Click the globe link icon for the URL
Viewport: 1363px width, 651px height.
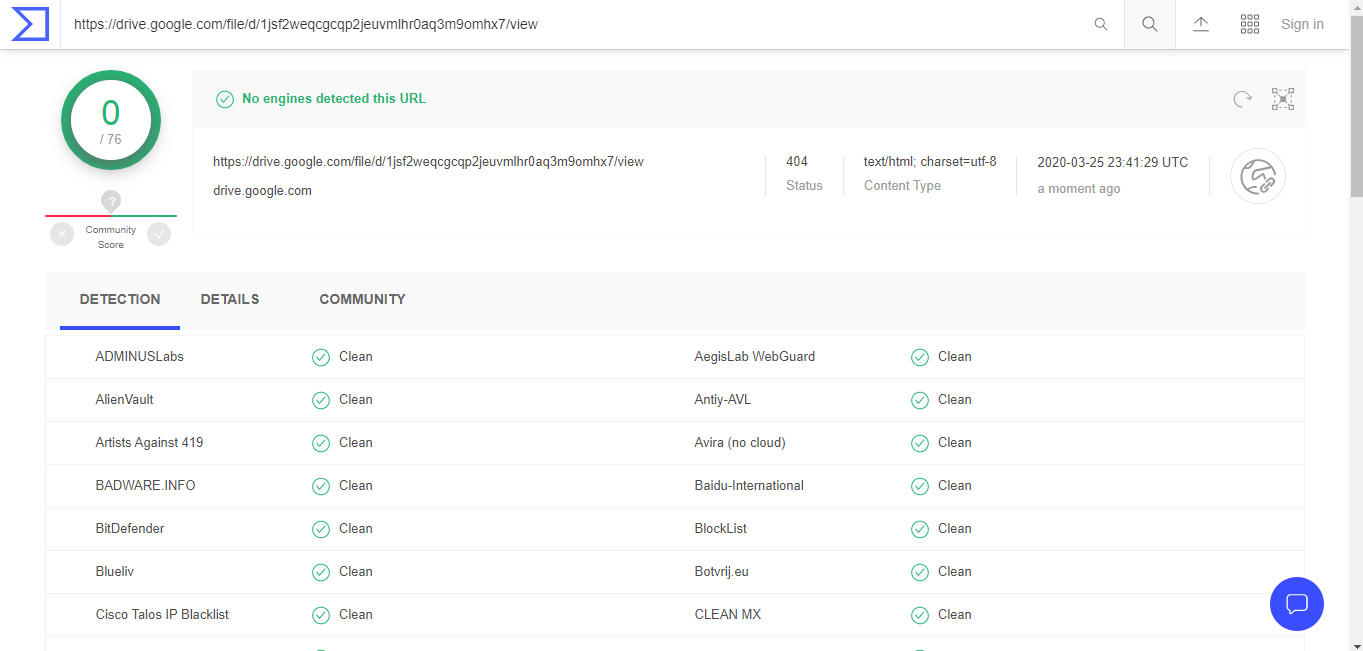click(1258, 176)
